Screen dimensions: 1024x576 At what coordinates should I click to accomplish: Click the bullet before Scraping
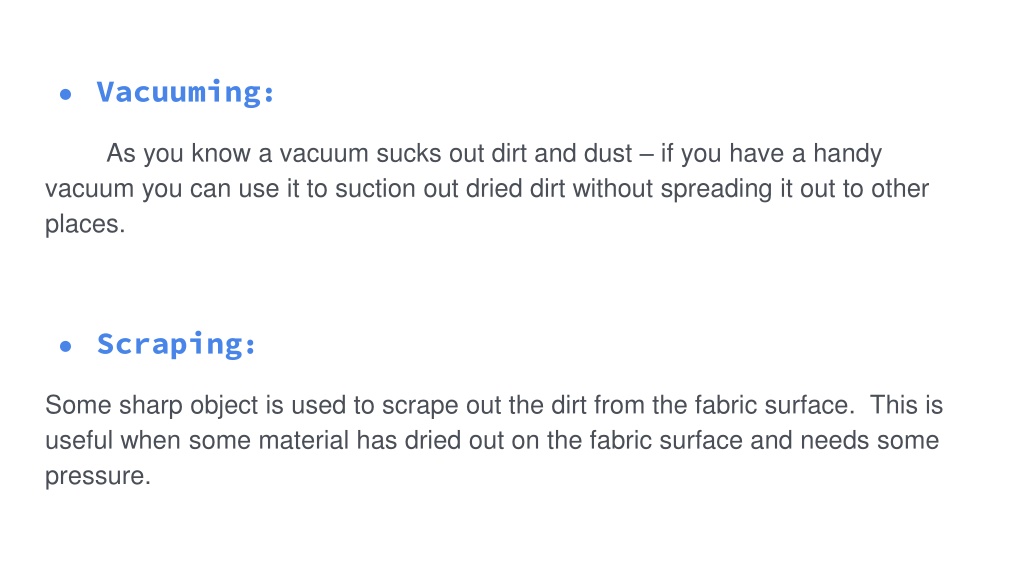pos(65,346)
